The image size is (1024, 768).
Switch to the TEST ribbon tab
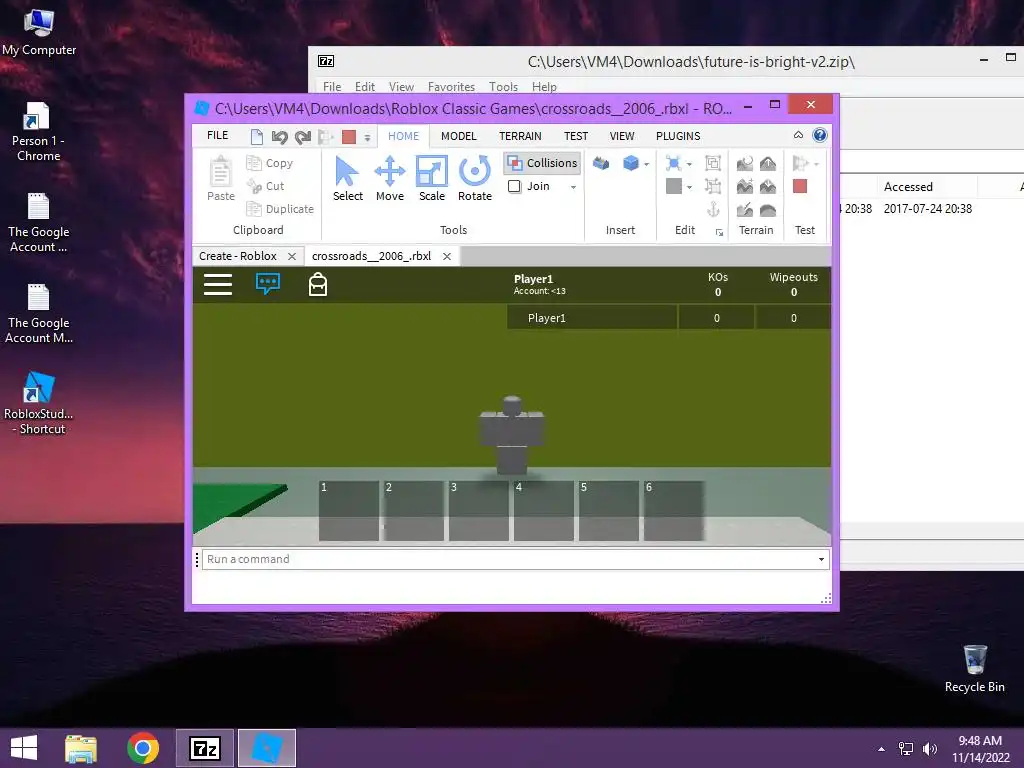click(x=575, y=136)
